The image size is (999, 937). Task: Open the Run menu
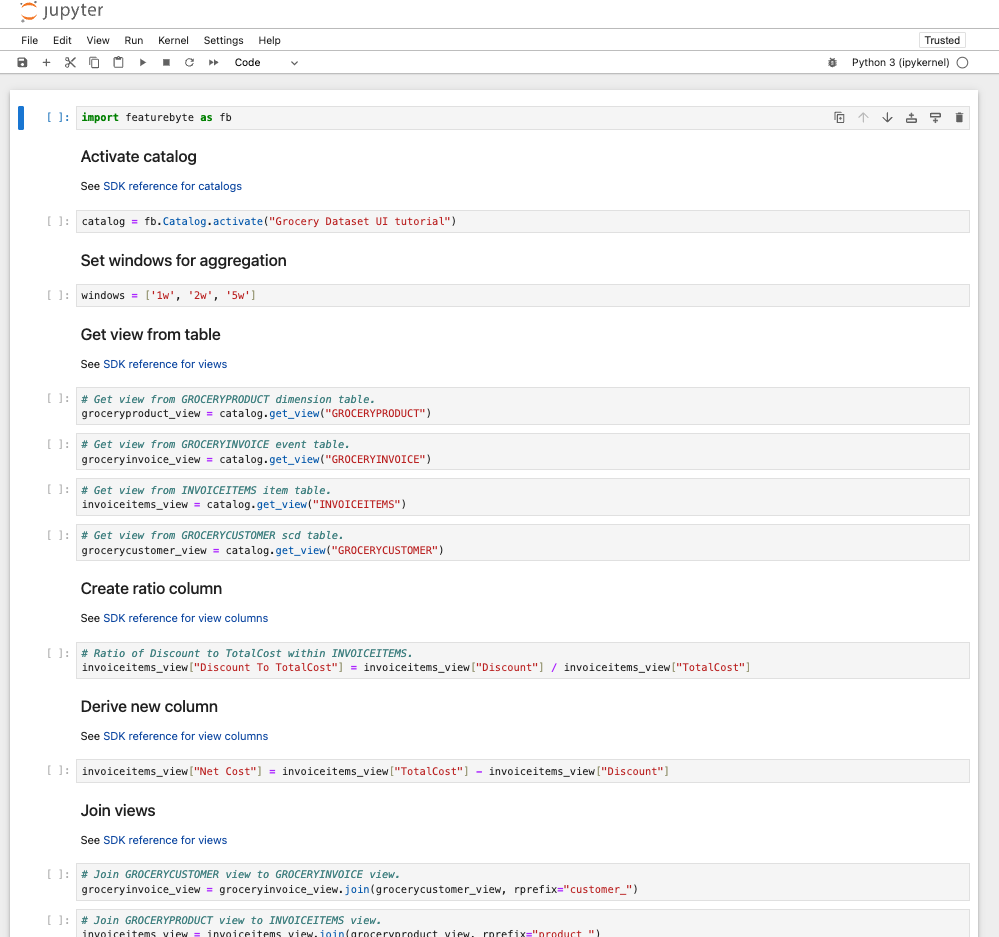(134, 41)
